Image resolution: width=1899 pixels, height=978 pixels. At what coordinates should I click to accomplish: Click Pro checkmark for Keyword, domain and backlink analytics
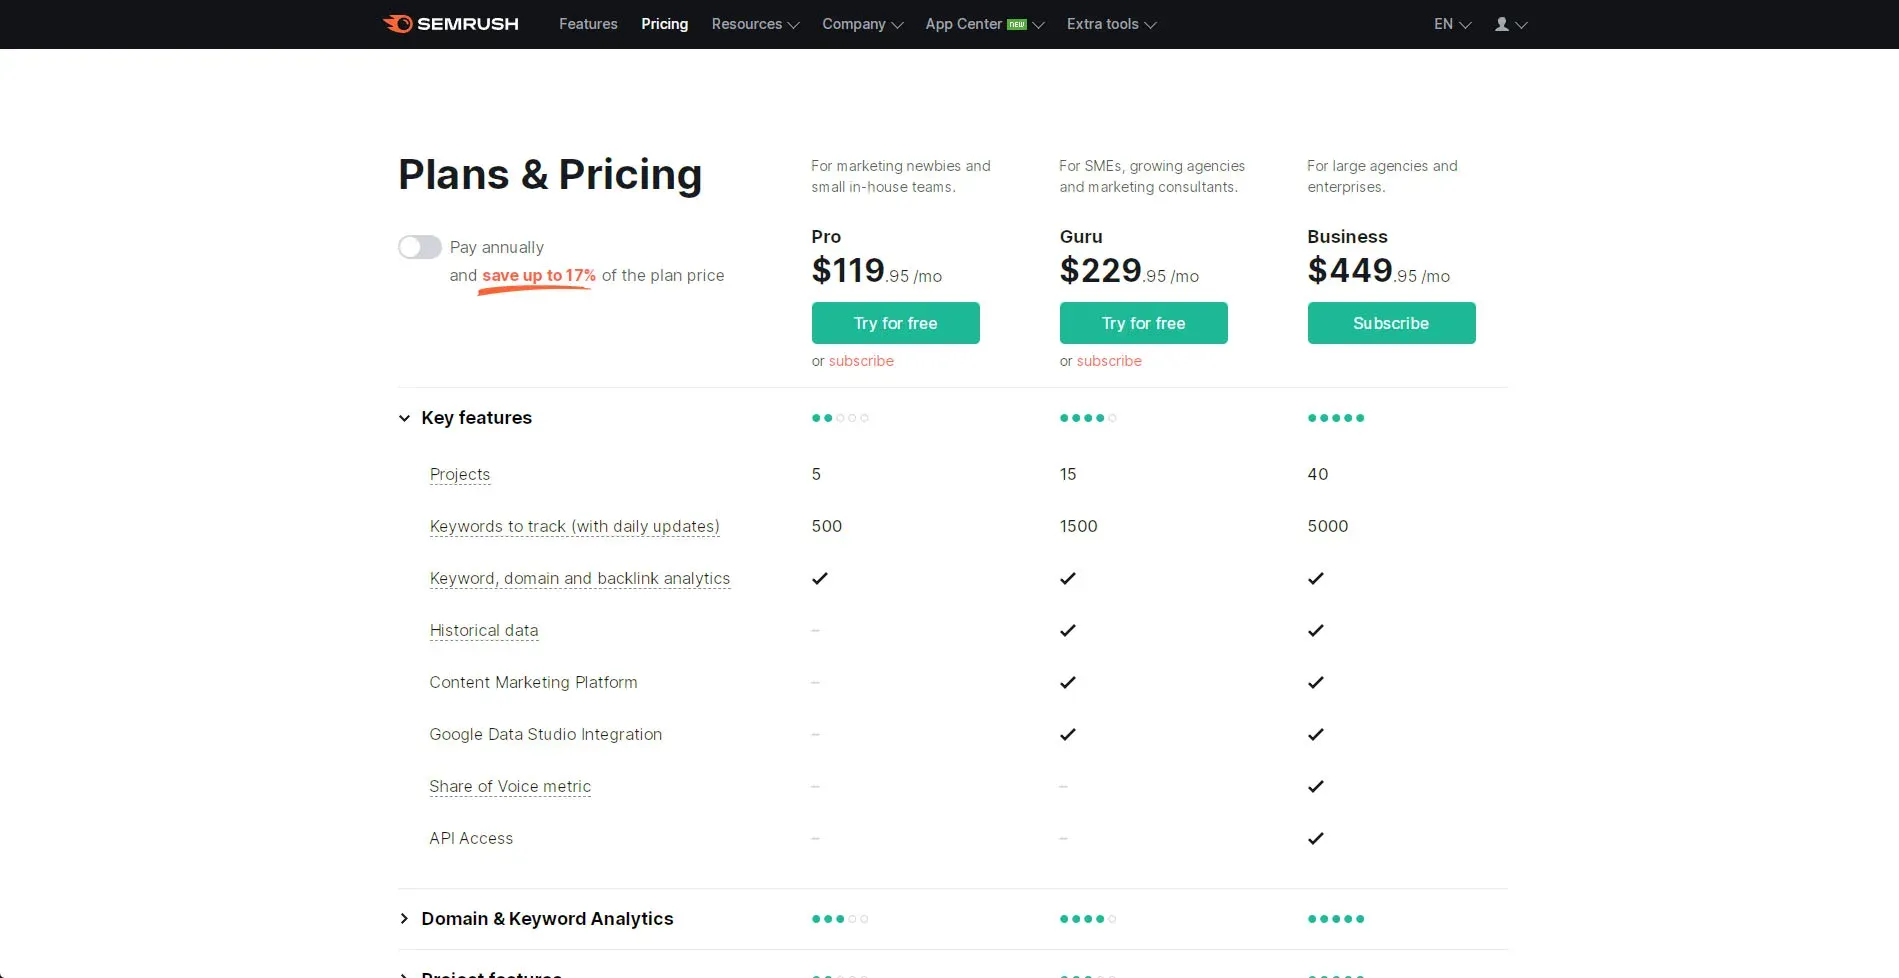coord(820,578)
